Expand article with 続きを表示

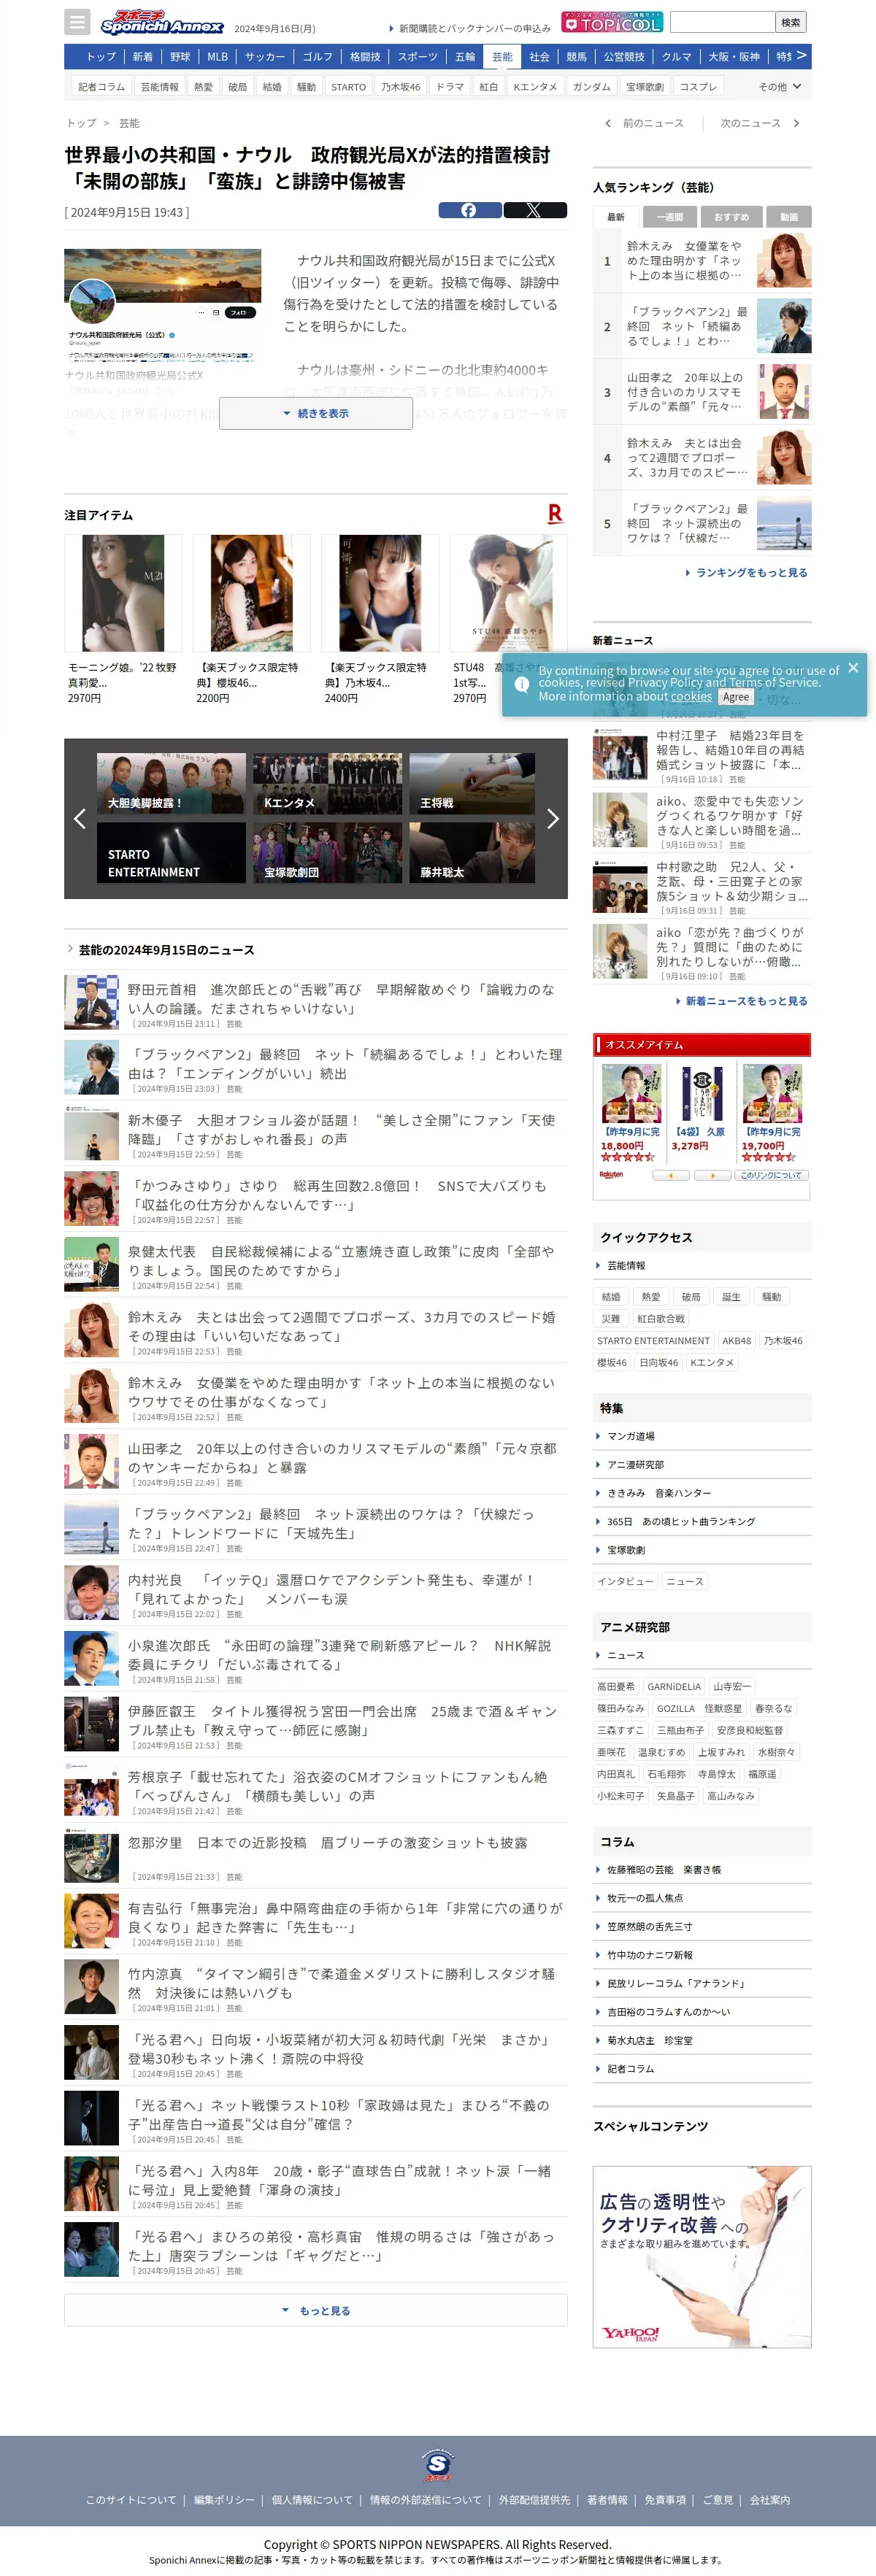[x=316, y=413]
